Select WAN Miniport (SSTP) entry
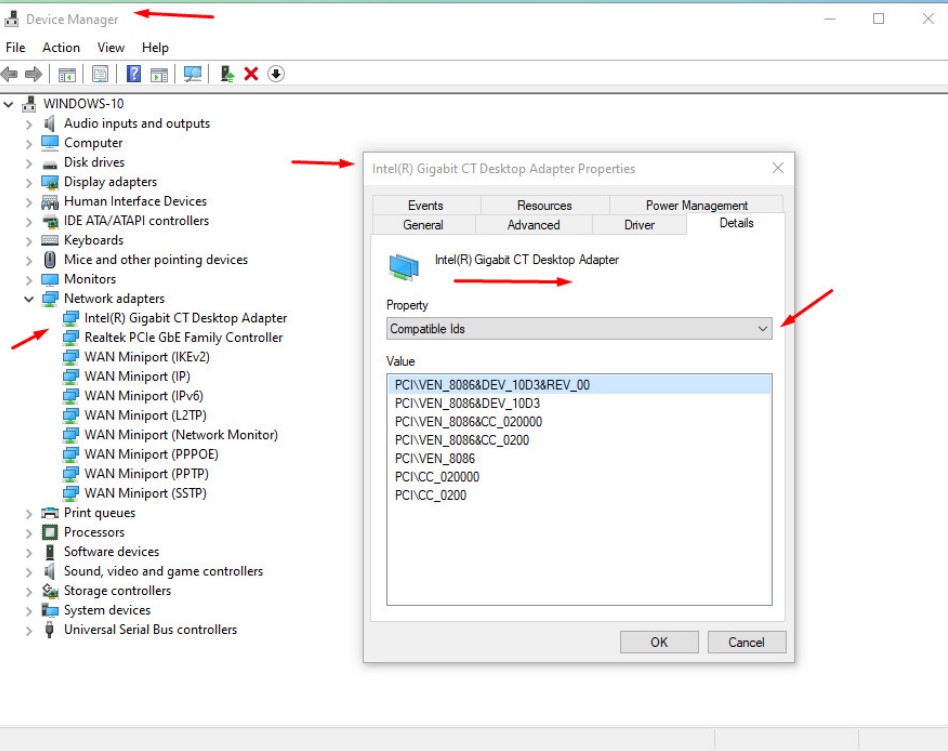 [x=146, y=493]
